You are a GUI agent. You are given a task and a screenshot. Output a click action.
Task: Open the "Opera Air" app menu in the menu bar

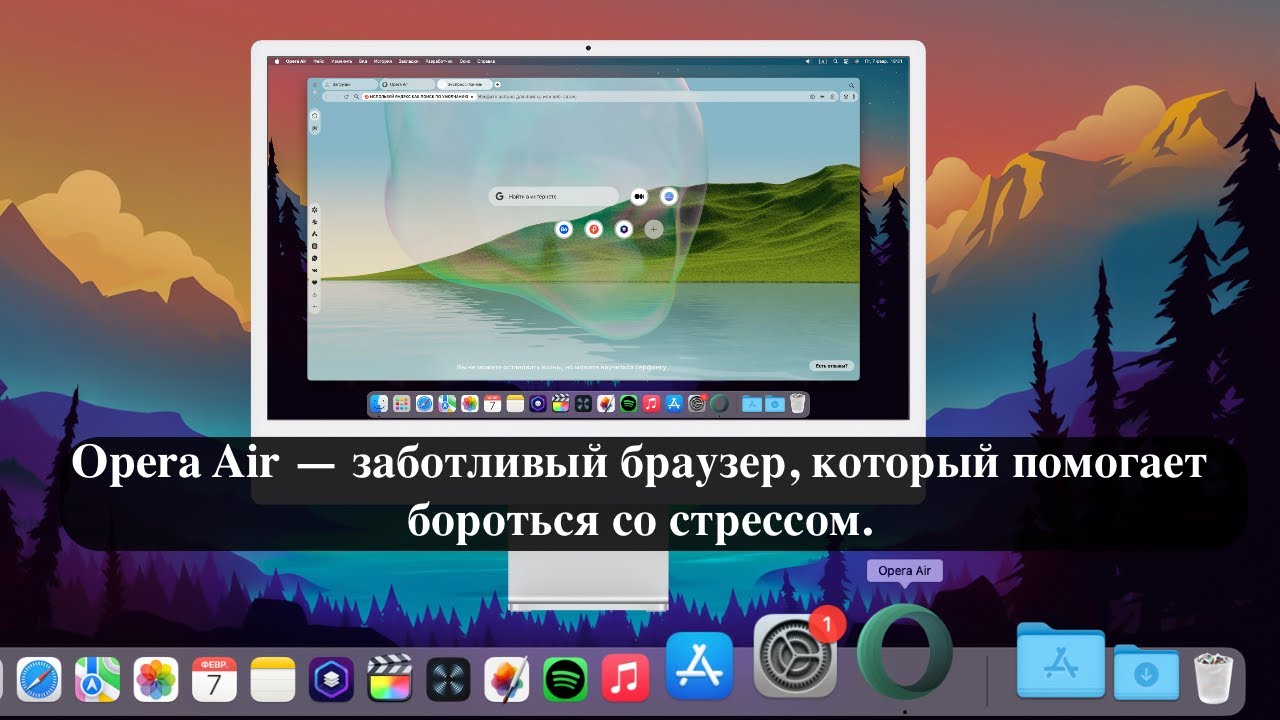[296, 61]
